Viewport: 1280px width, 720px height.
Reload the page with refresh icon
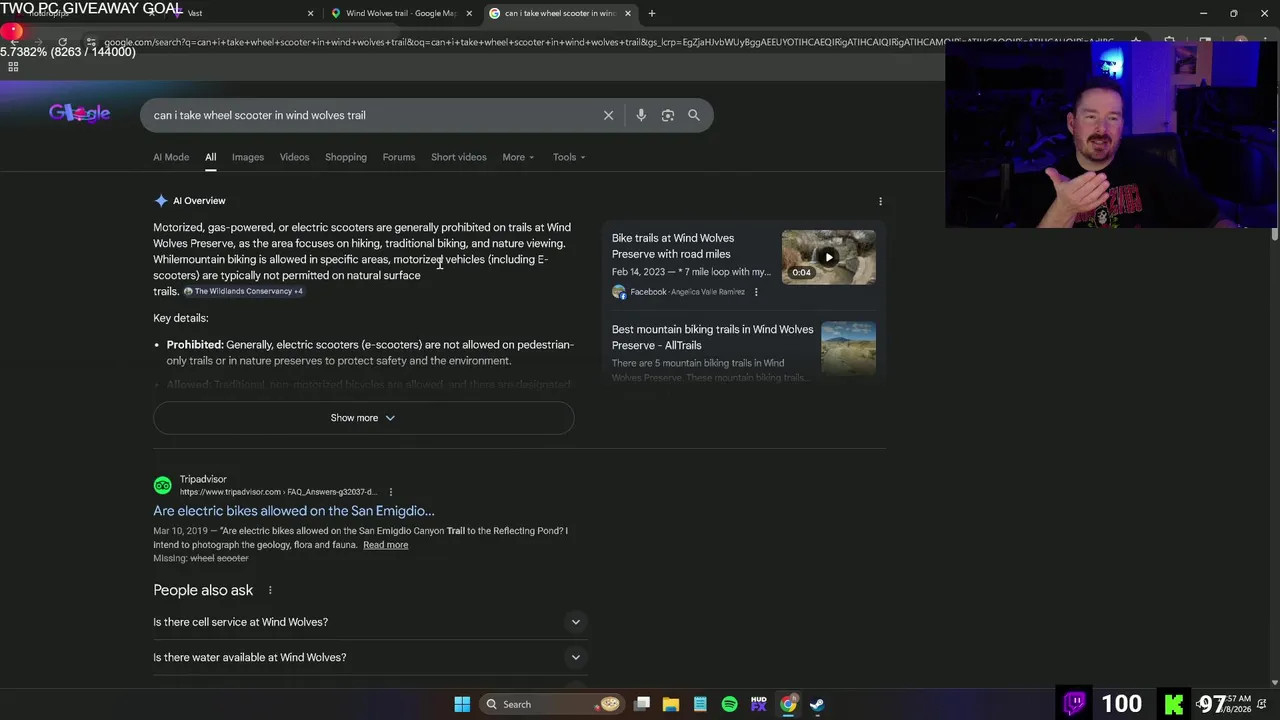62,42
